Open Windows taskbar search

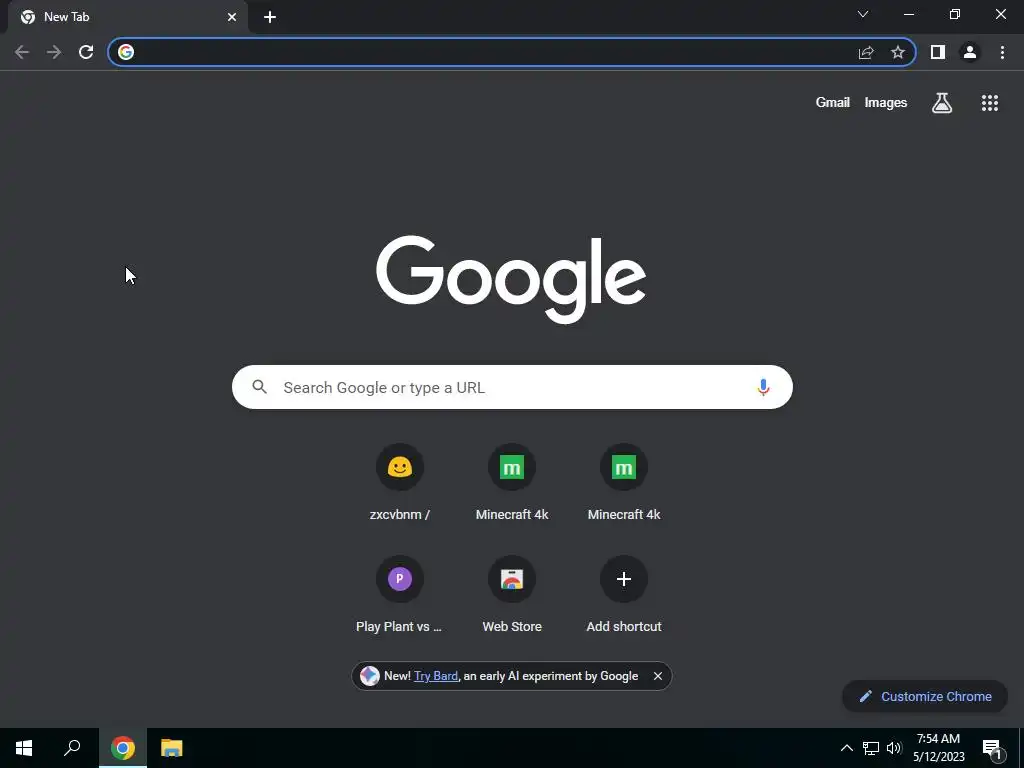72,748
